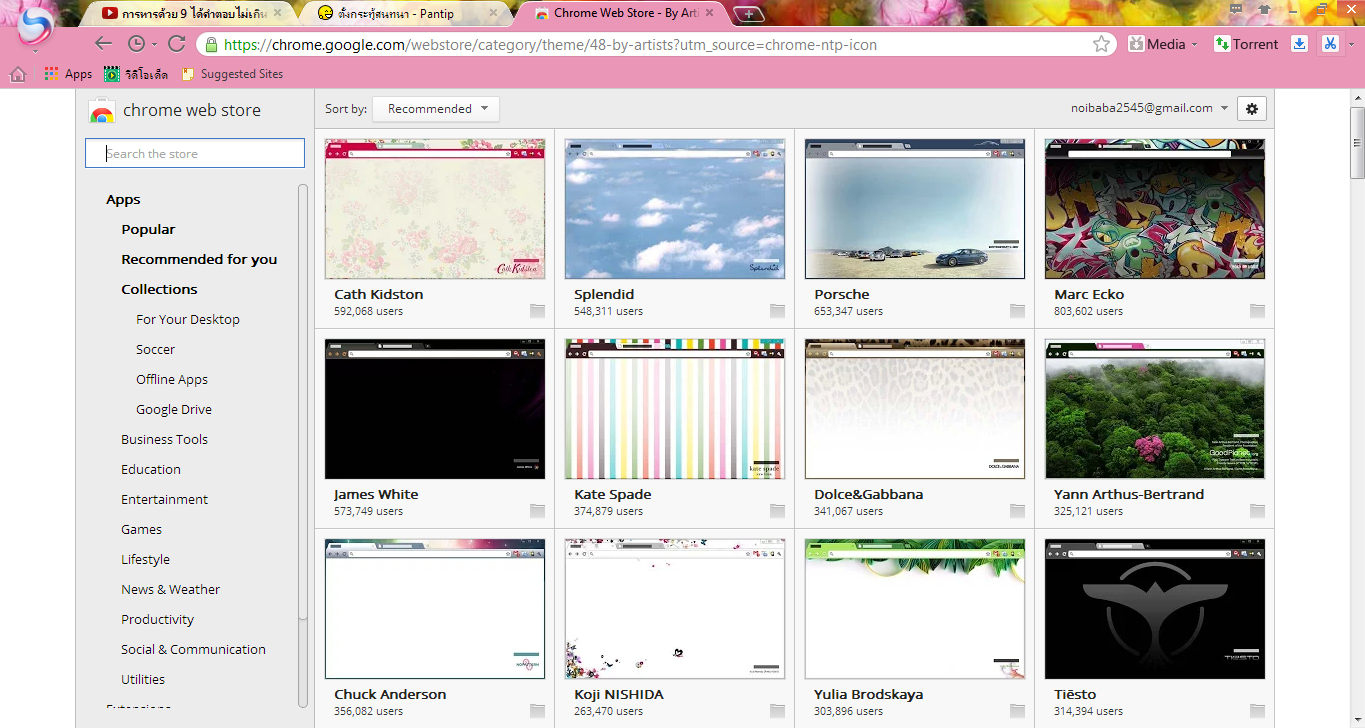Click the theme icon on Marc Ecko card

1257,311
